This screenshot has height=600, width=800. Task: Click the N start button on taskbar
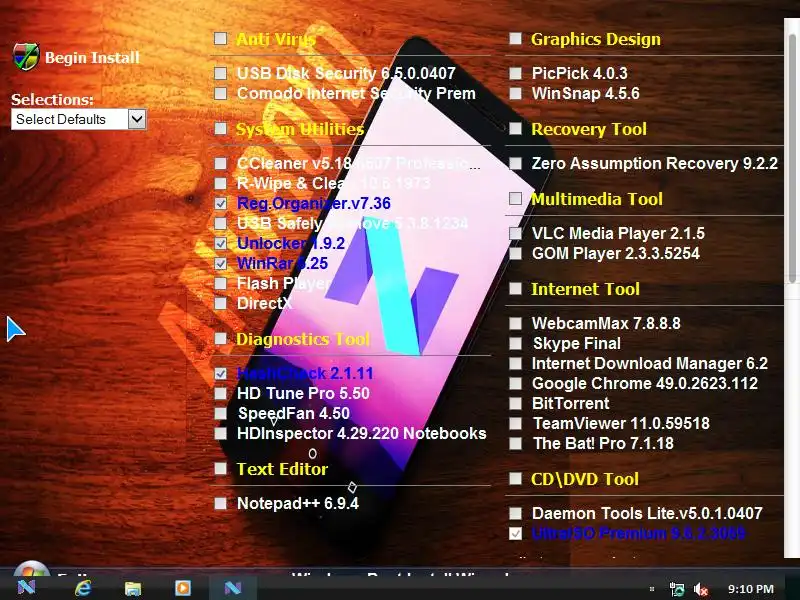27,587
